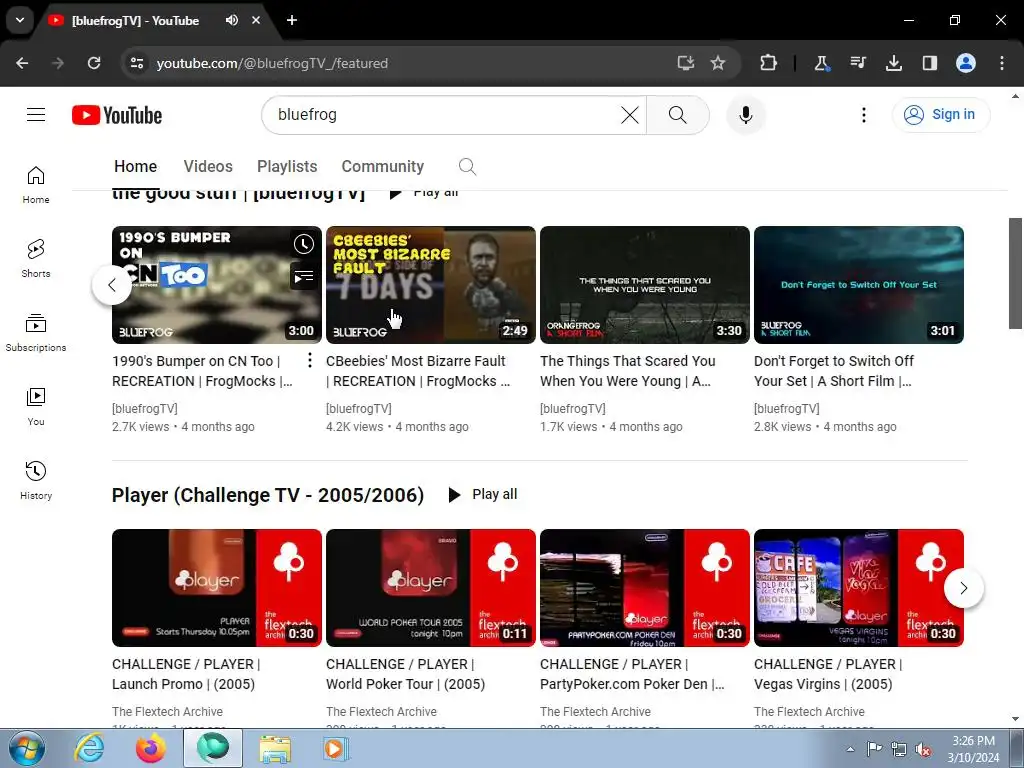Open Home in the left sidebar

pos(36,185)
